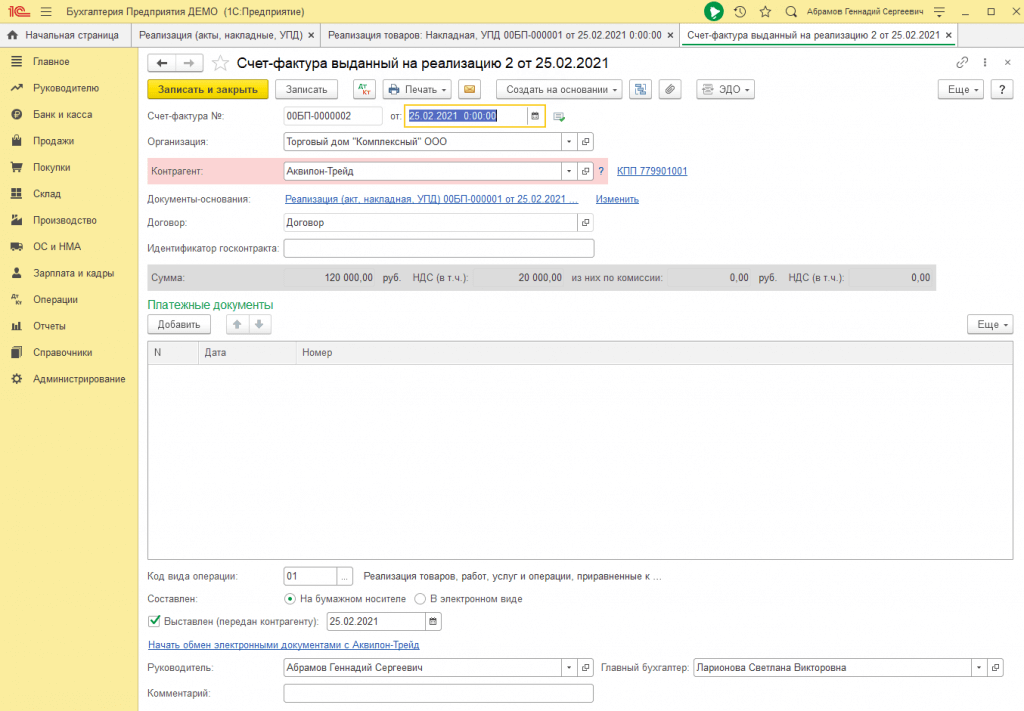The height and width of the screenshot is (711, 1024).
Task: Open help question mark button
Action: (x=1002, y=89)
